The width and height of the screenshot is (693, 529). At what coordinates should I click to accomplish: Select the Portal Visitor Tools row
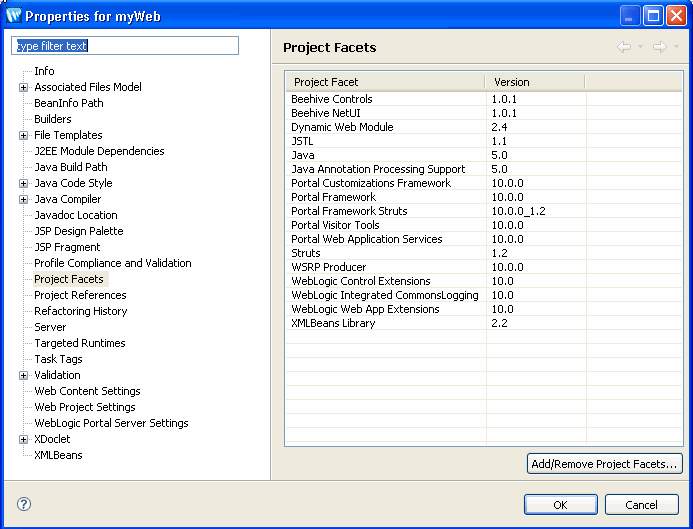click(x=484, y=225)
